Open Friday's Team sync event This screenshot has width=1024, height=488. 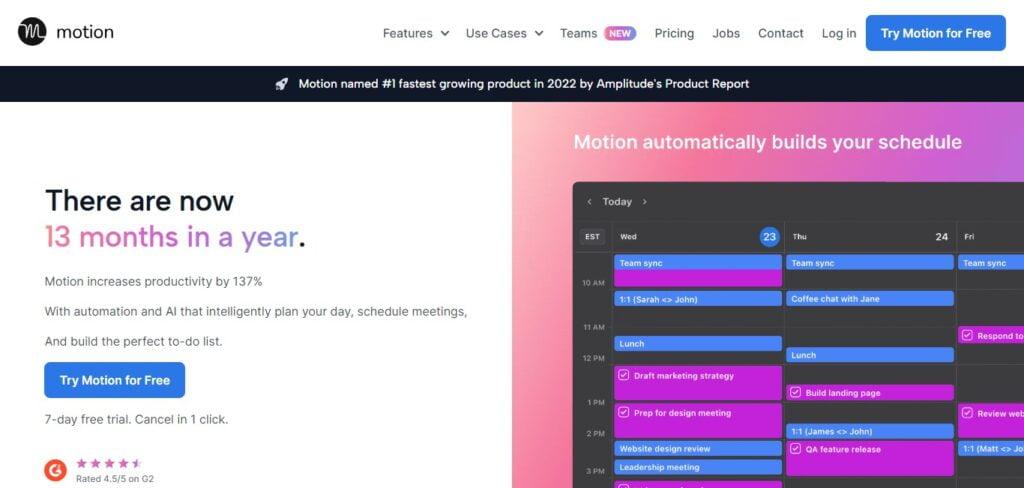point(991,263)
